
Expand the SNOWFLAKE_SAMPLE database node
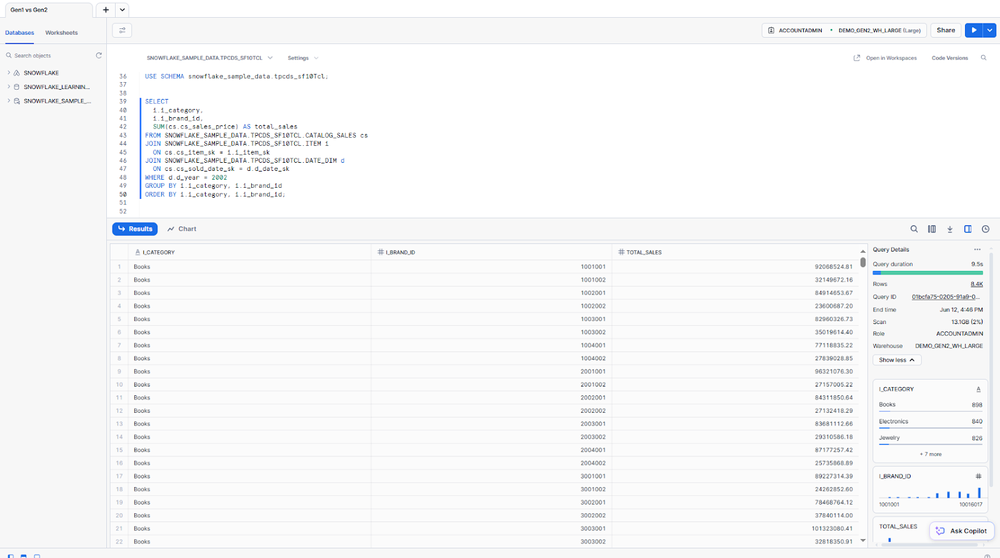coord(8,101)
